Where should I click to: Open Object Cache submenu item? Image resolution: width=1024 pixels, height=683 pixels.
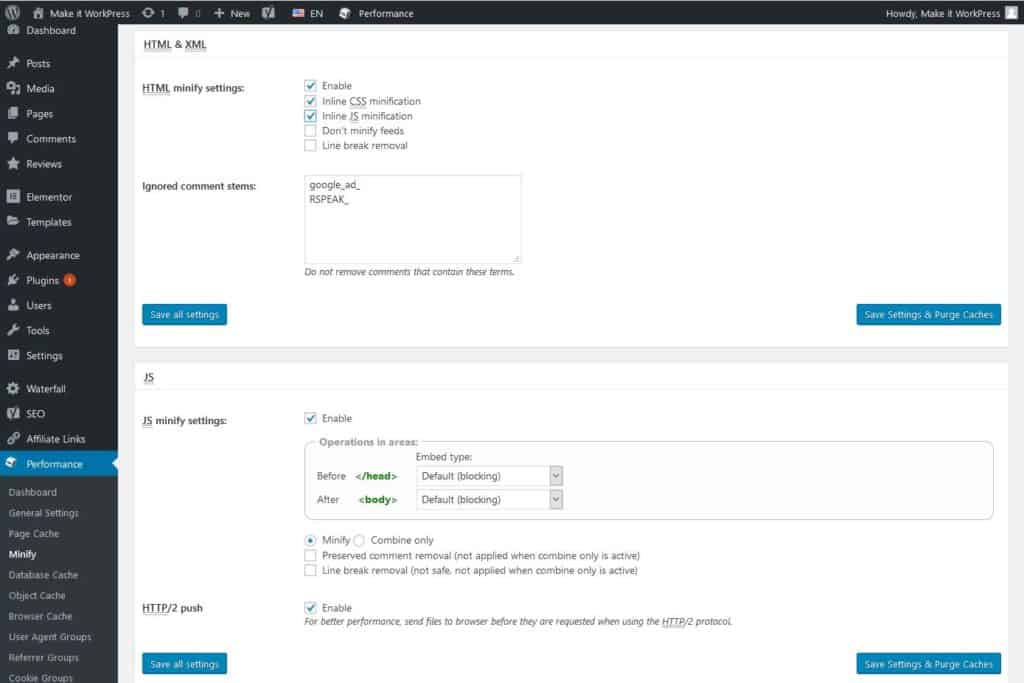(37, 596)
